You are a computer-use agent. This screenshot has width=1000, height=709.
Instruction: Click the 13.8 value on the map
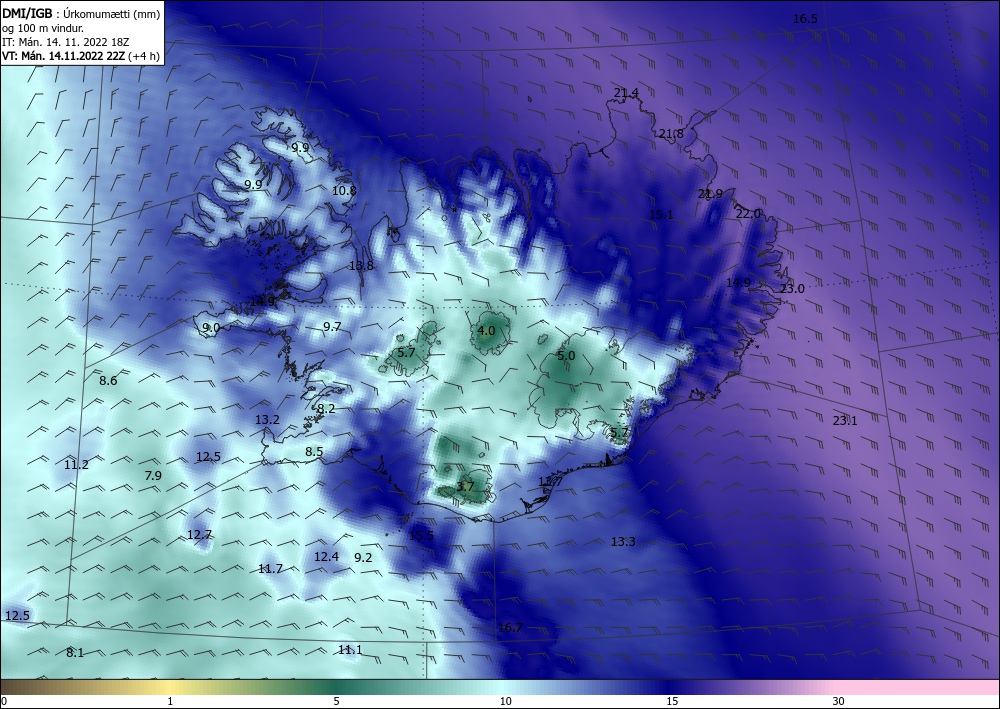pos(361,266)
